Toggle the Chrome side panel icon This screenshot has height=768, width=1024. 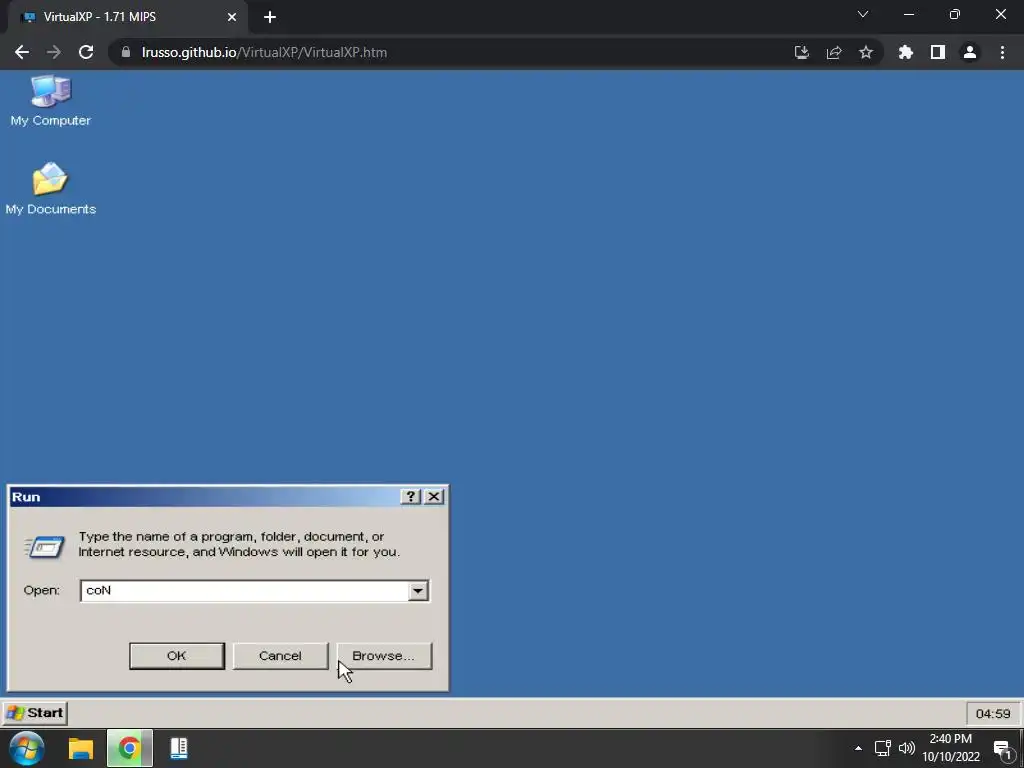[938, 52]
